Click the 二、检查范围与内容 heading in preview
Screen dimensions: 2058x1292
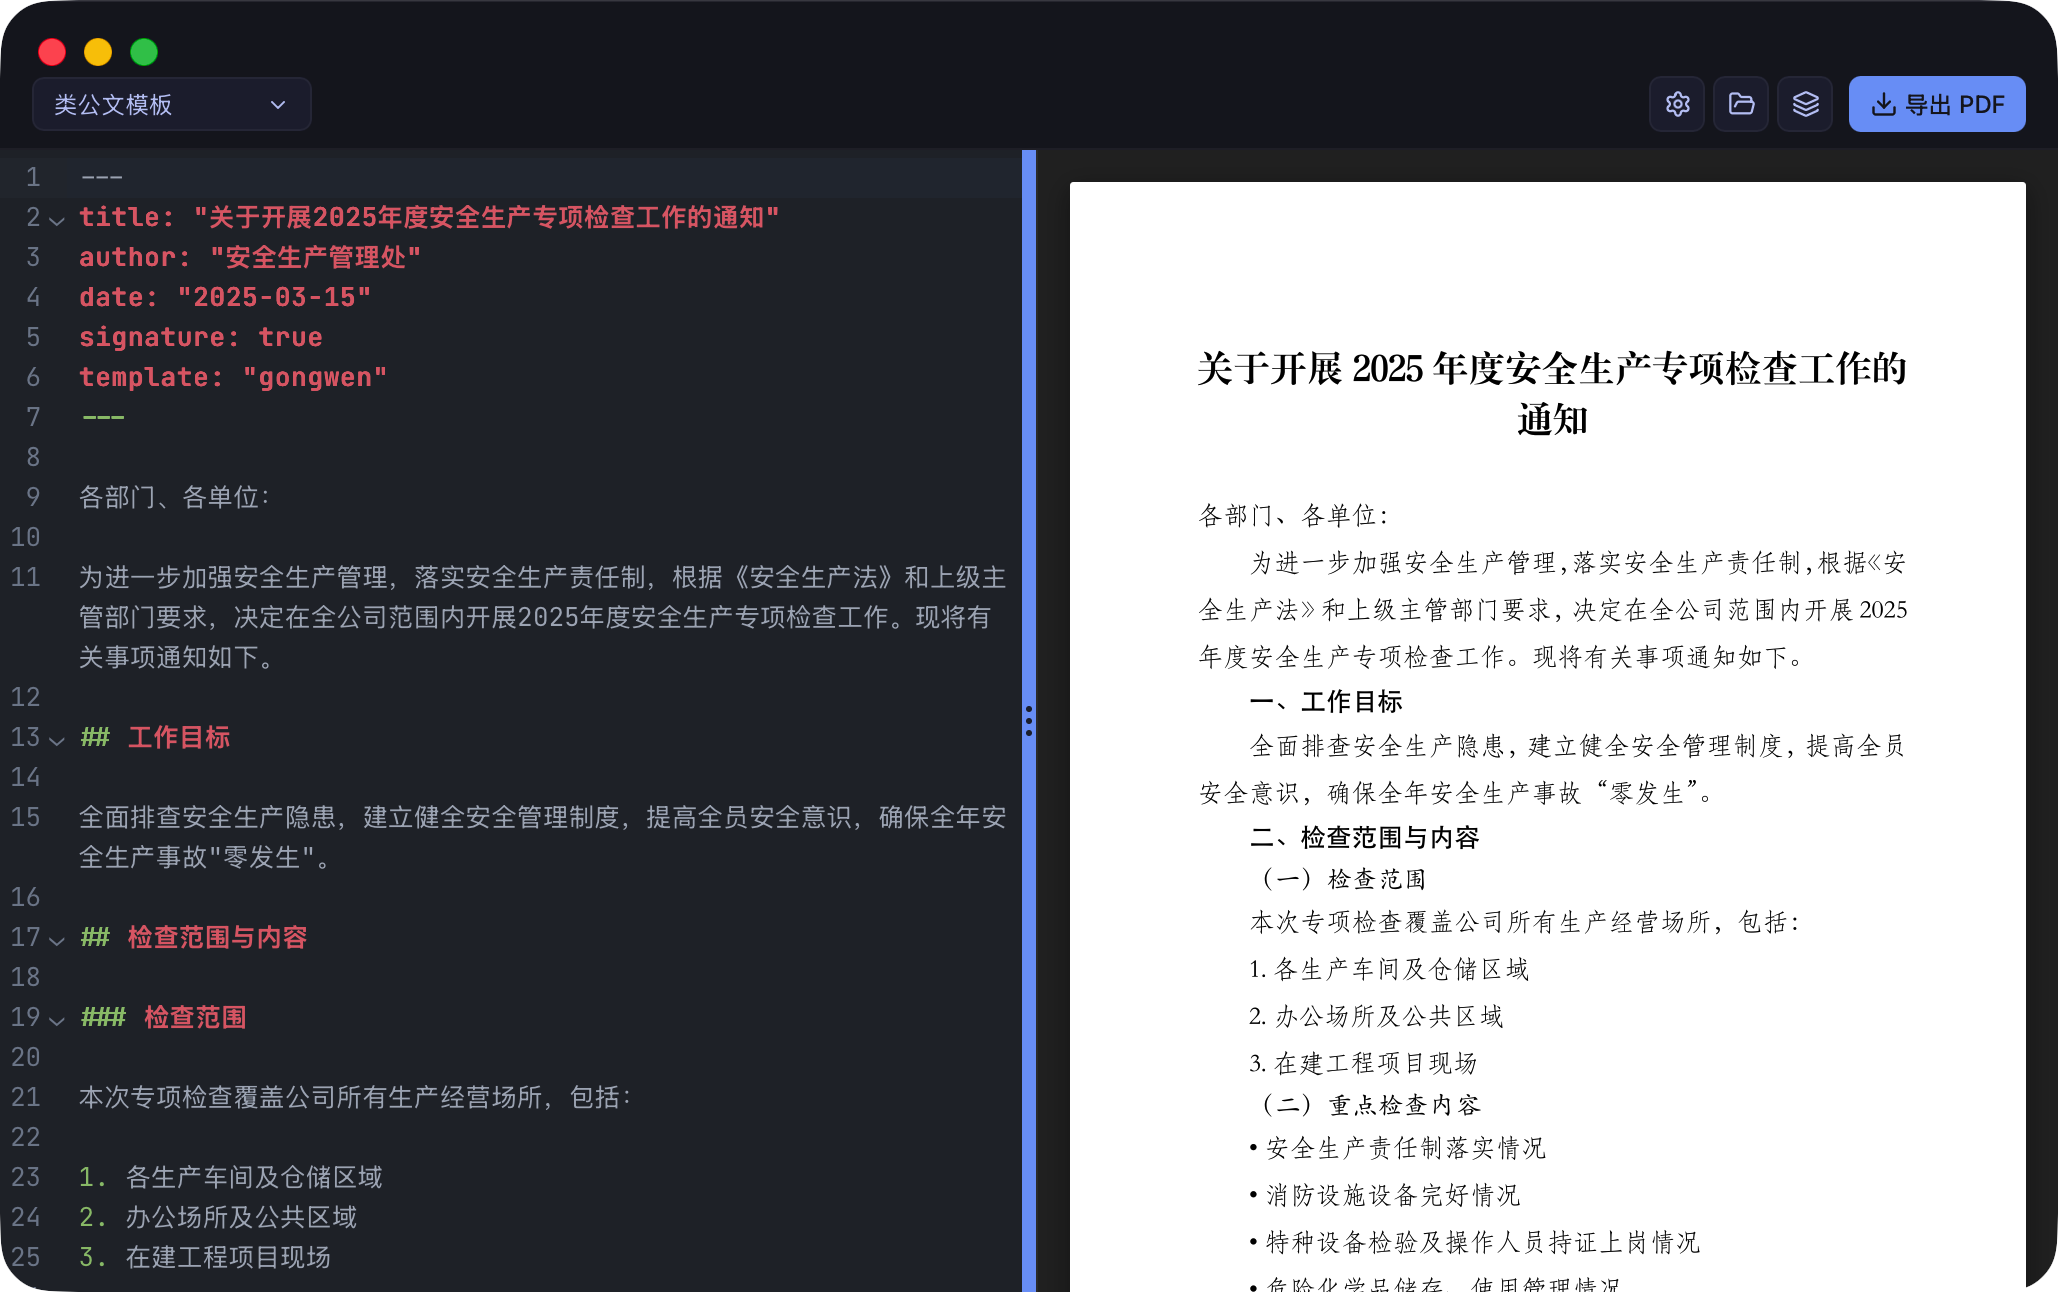[x=1366, y=837]
